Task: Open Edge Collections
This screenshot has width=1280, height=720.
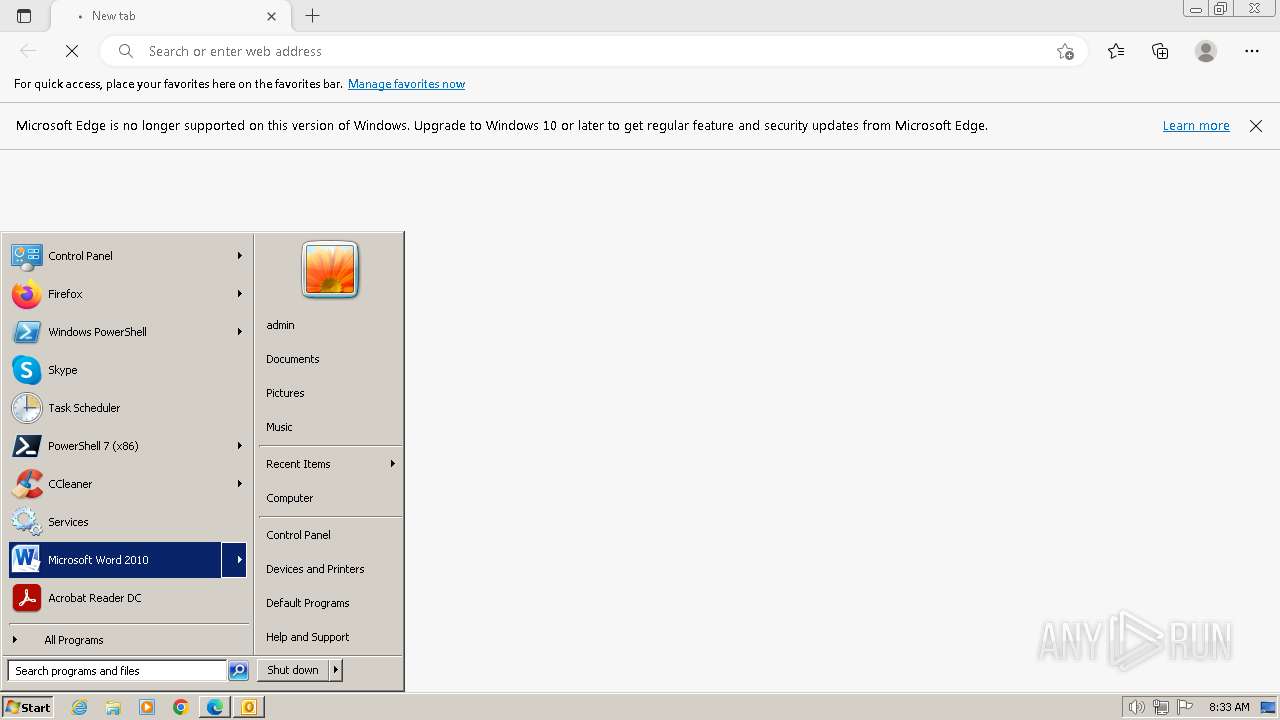Action: tap(1160, 51)
